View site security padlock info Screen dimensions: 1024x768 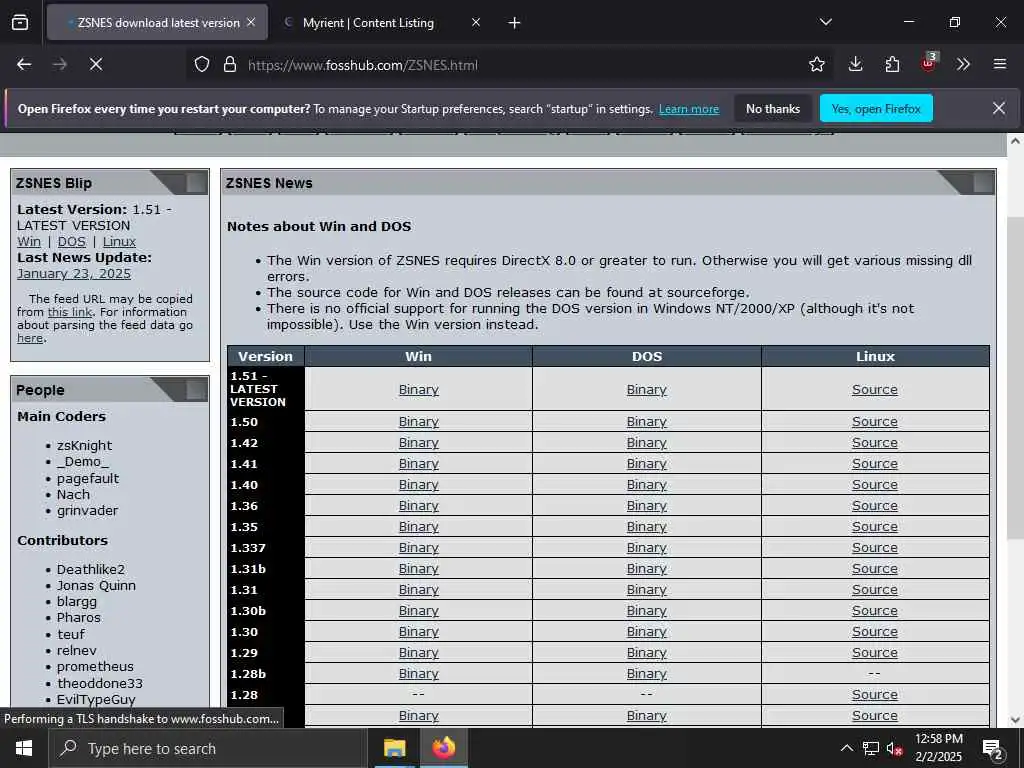[230, 65]
